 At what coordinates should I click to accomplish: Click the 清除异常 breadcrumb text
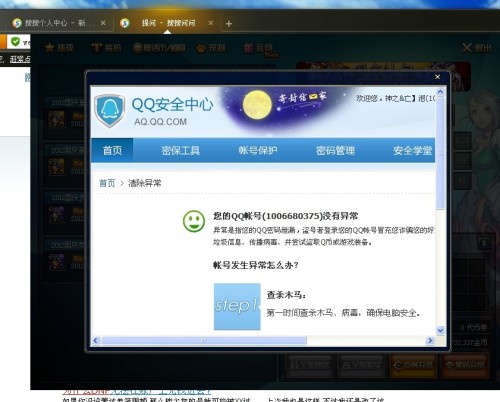click(x=145, y=183)
